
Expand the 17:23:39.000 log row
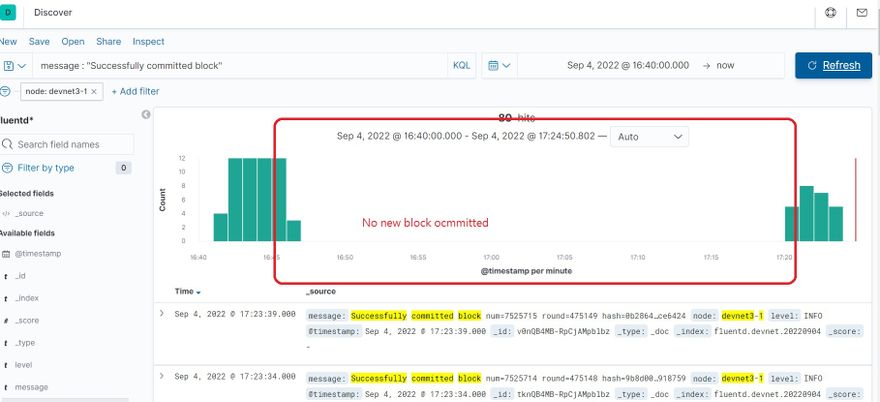162,314
